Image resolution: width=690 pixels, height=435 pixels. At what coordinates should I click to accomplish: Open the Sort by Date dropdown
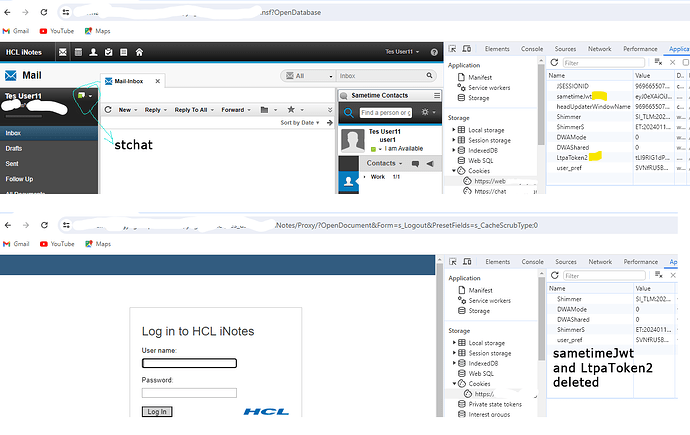(300, 123)
